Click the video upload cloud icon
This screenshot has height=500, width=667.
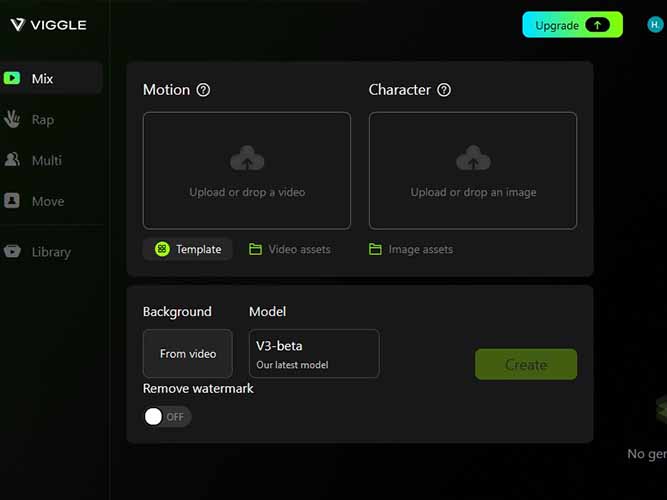click(x=247, y=158)
